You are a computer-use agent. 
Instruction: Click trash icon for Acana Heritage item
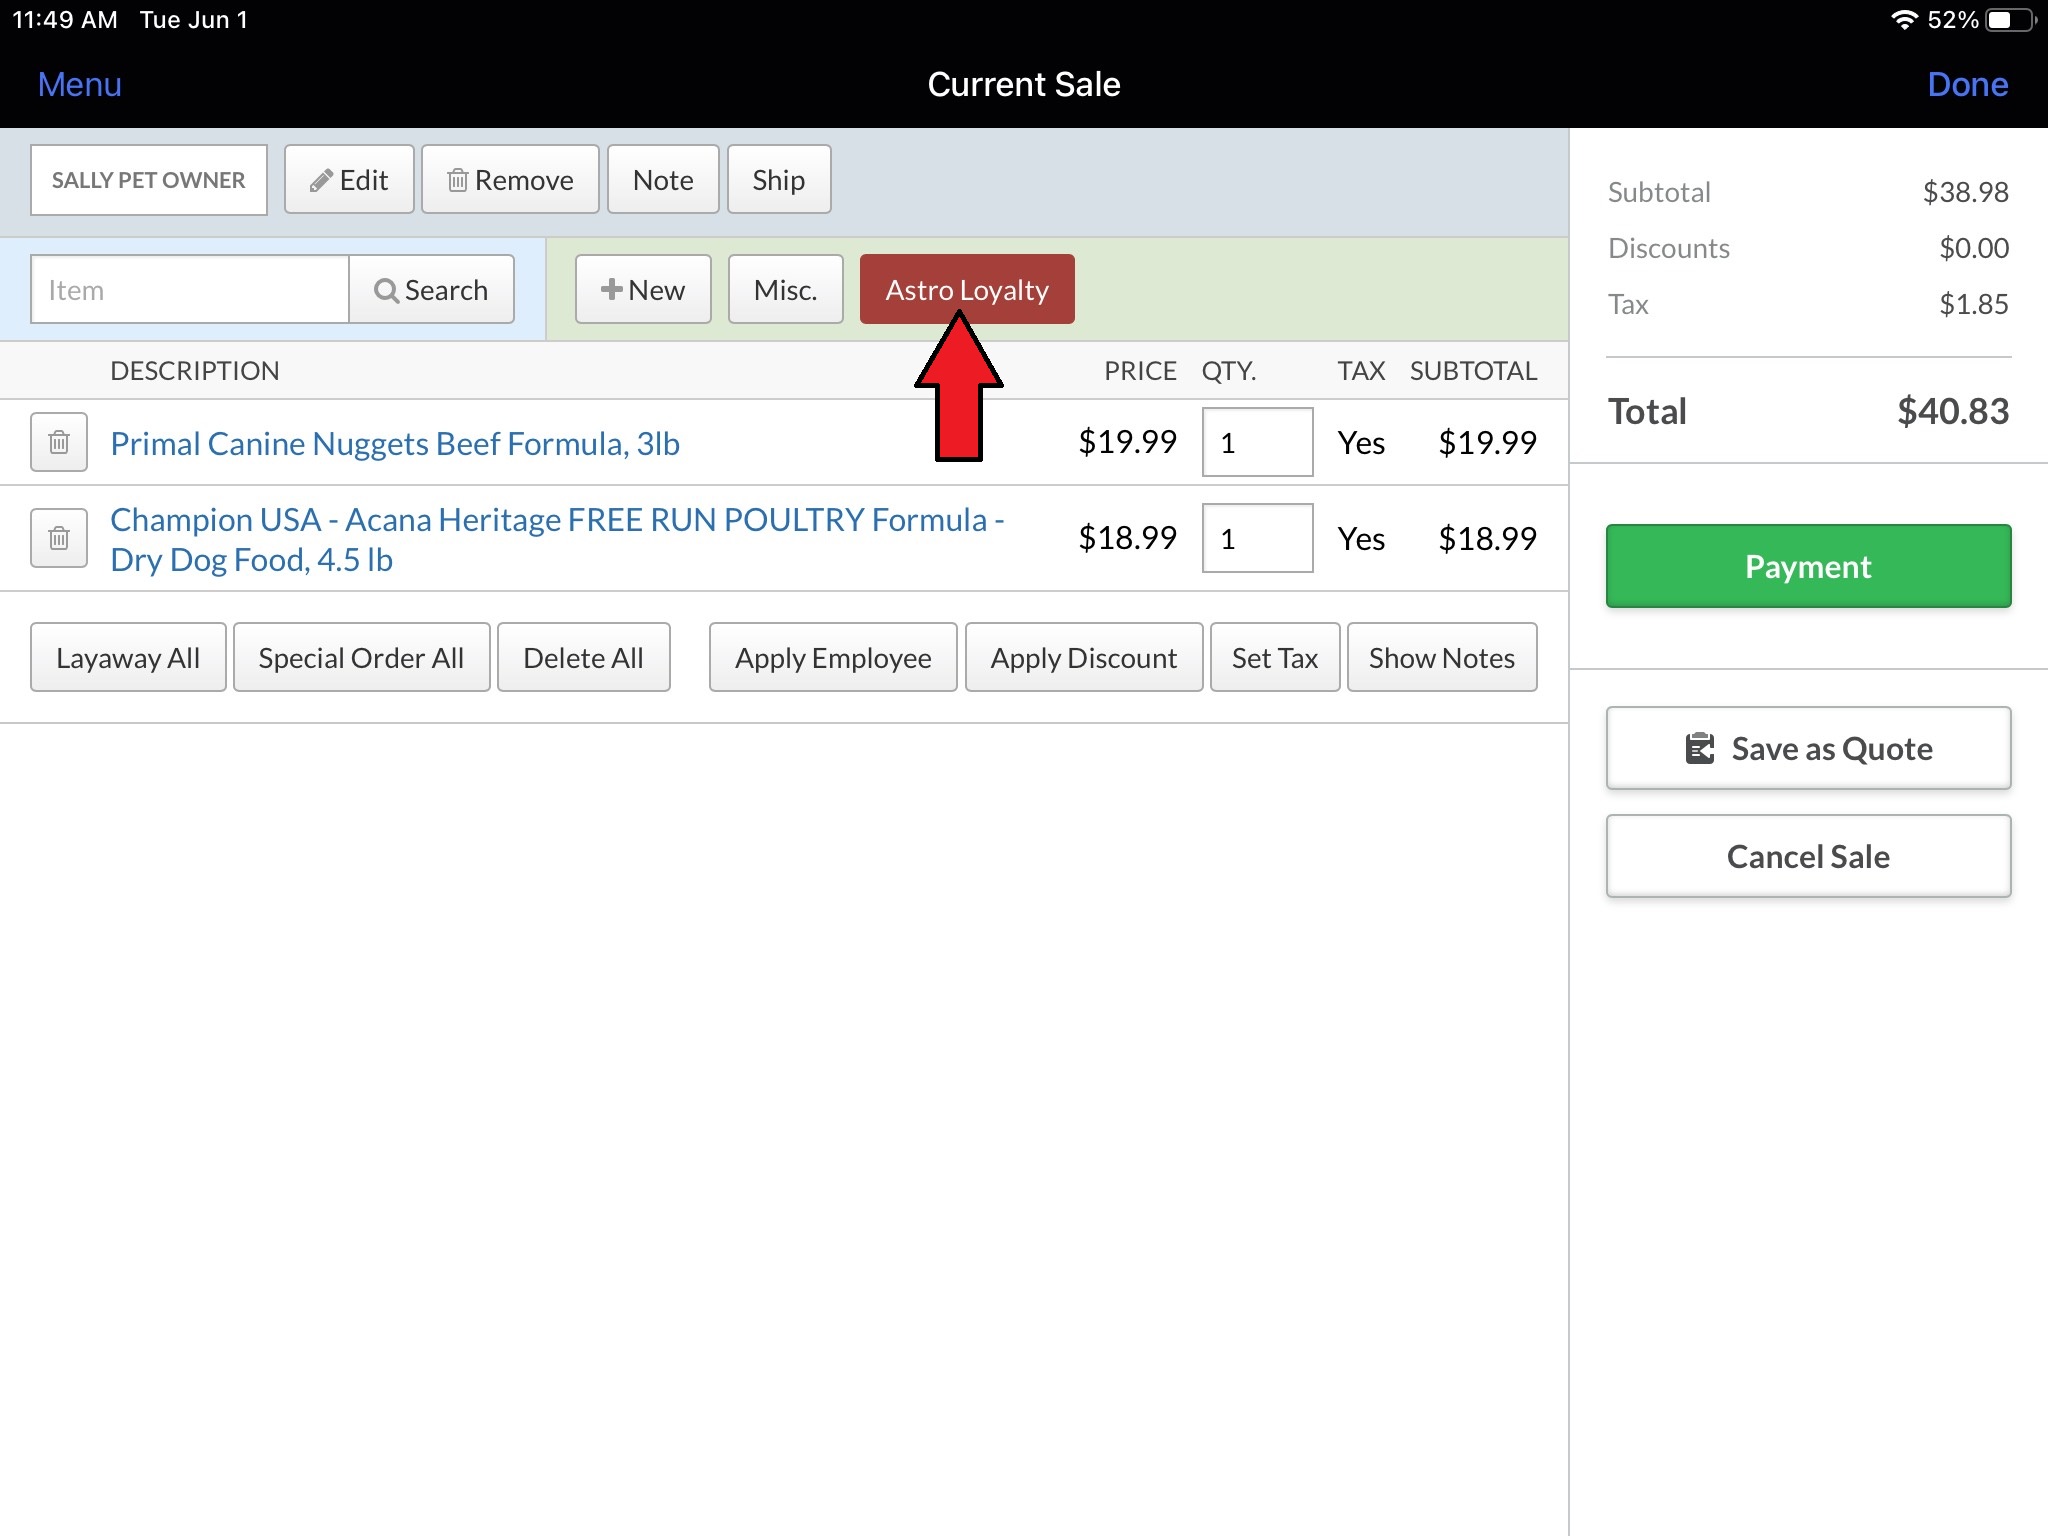coord(59,539)
